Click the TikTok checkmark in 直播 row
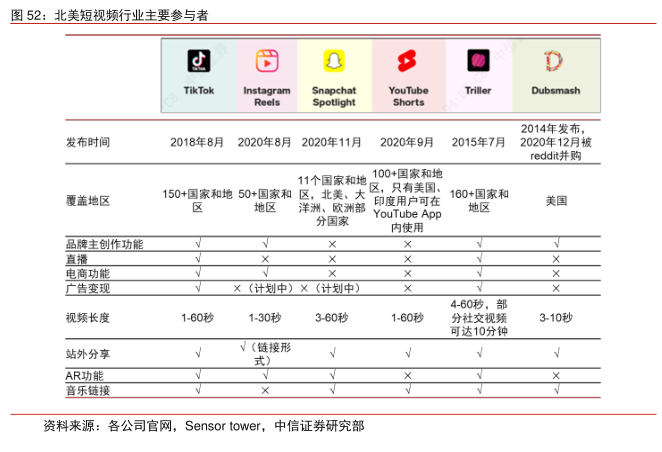 pos(198,258)
